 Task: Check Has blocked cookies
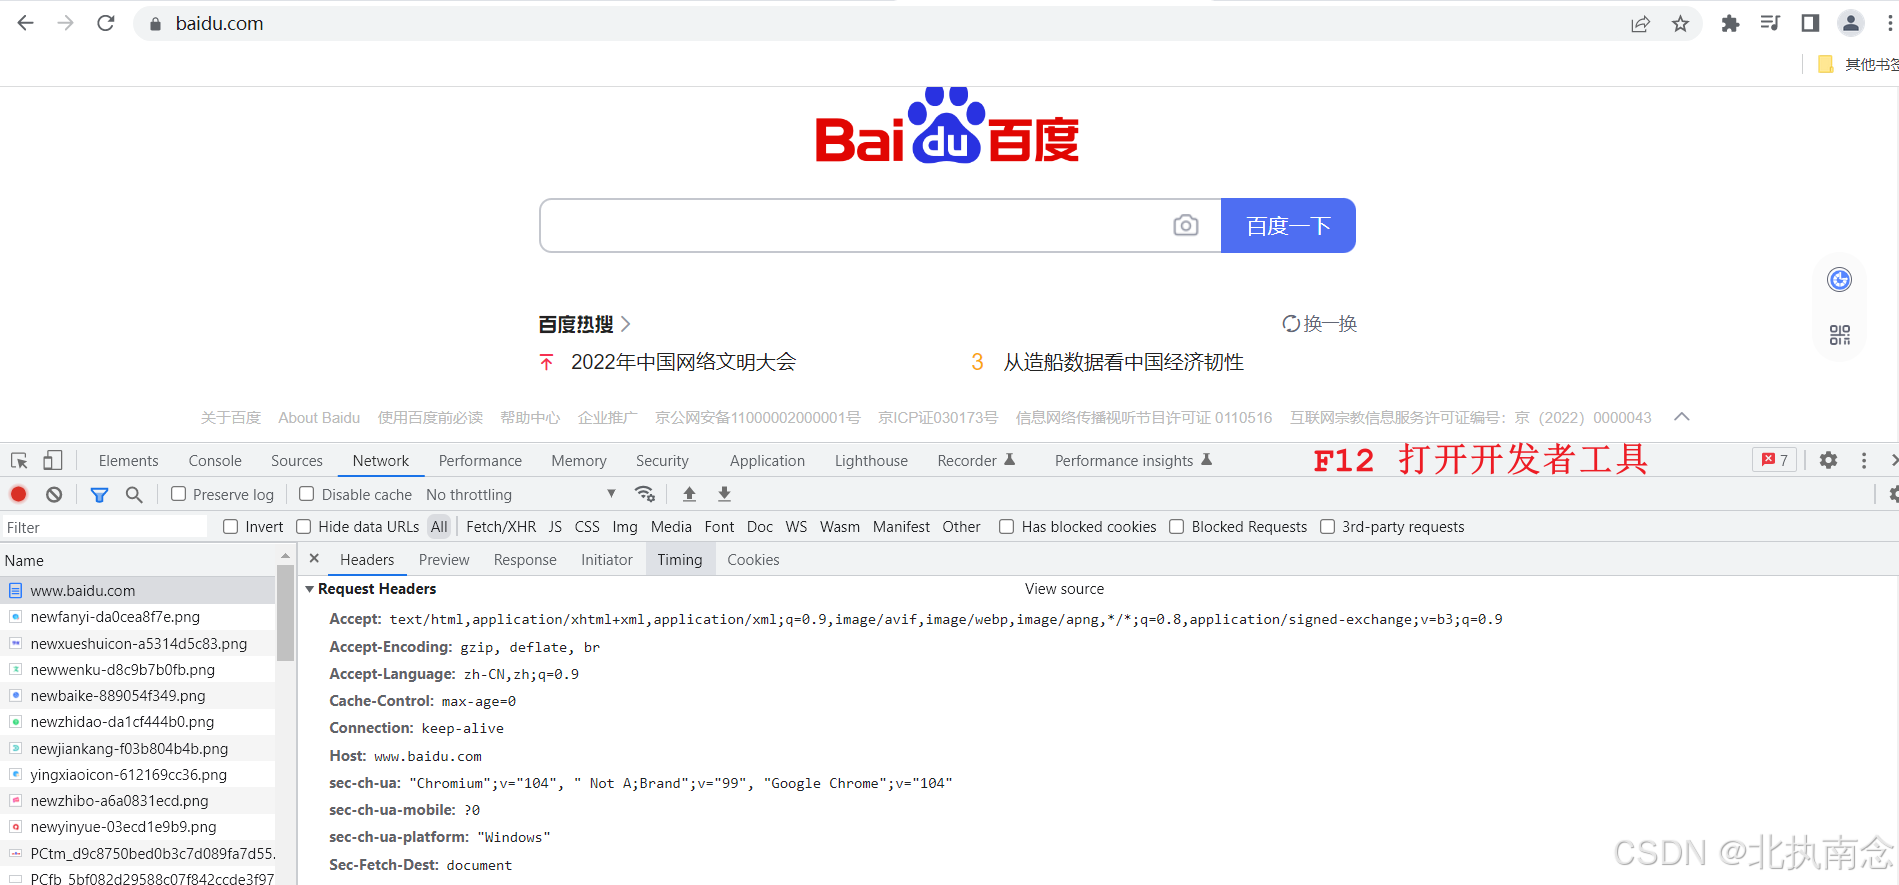pyautogui.click(x=1007, y=527)
